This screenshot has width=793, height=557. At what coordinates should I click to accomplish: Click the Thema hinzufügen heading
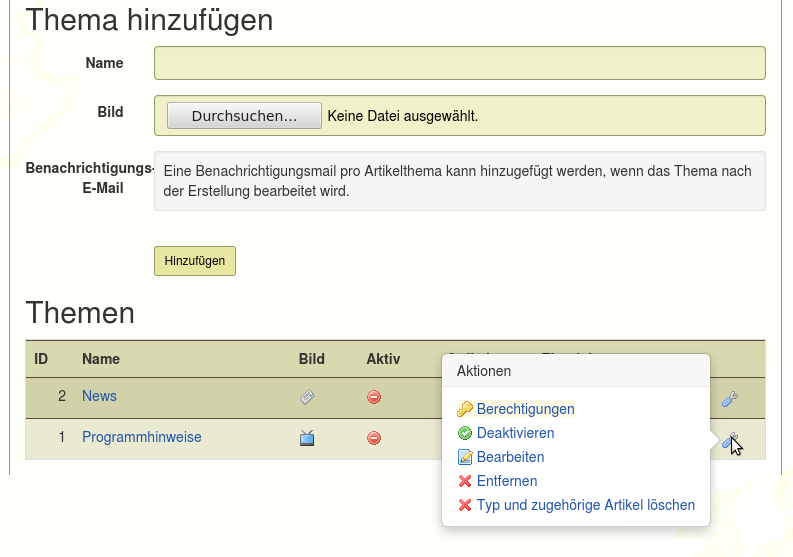pos(149,20)
